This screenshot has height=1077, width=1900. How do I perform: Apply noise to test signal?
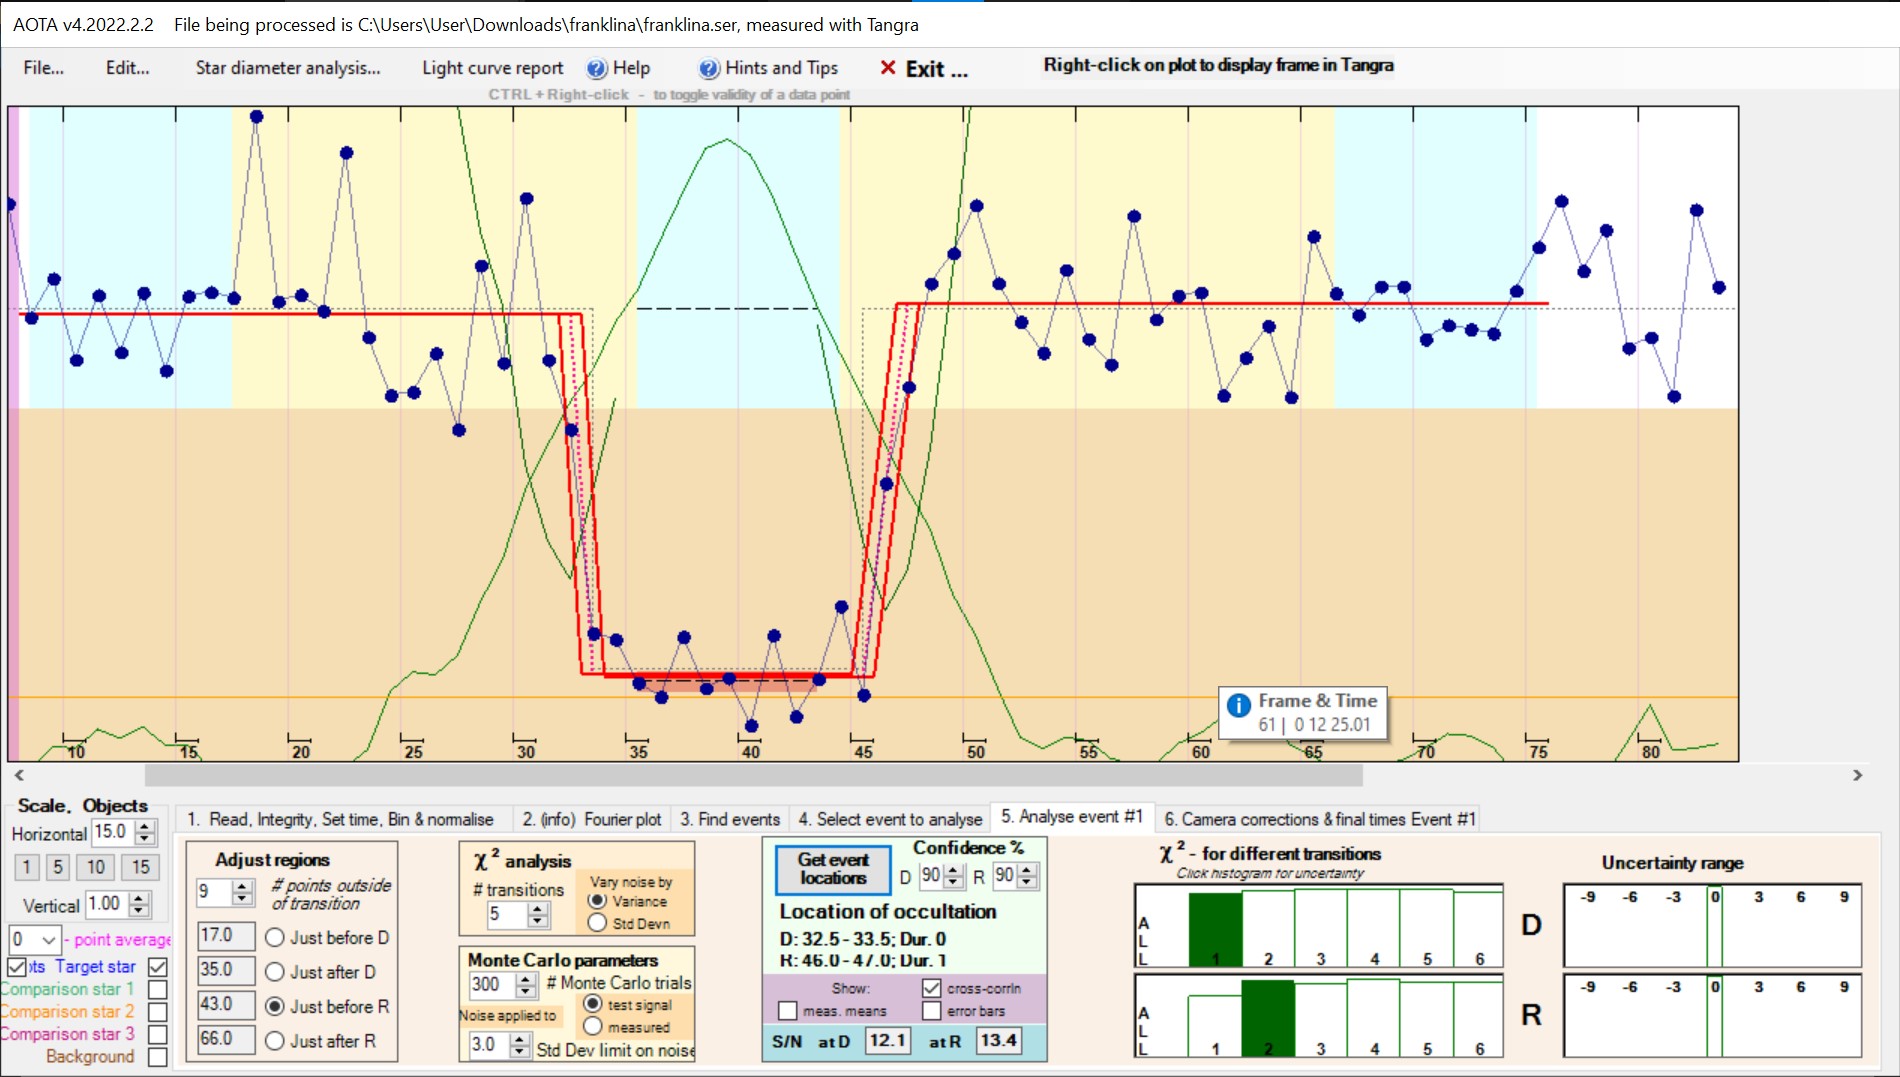(x=593, y=1004)
